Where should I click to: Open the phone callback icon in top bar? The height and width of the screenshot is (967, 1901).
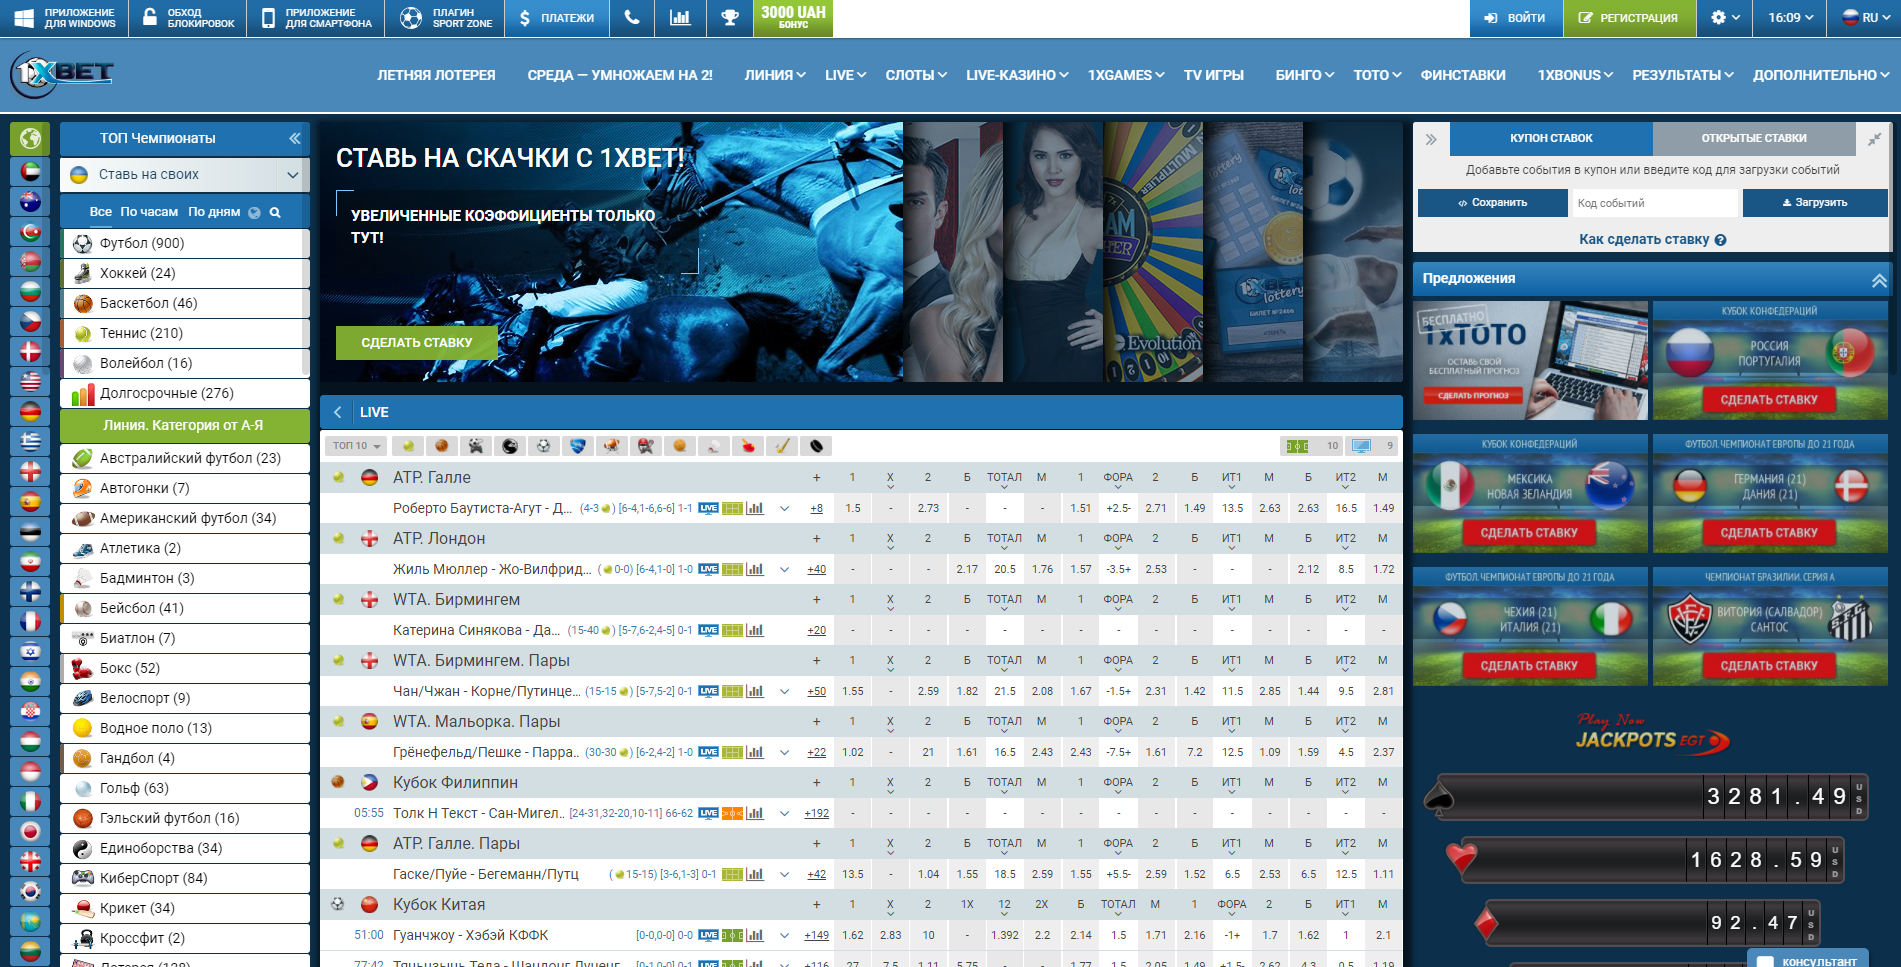tap(632, 18)
